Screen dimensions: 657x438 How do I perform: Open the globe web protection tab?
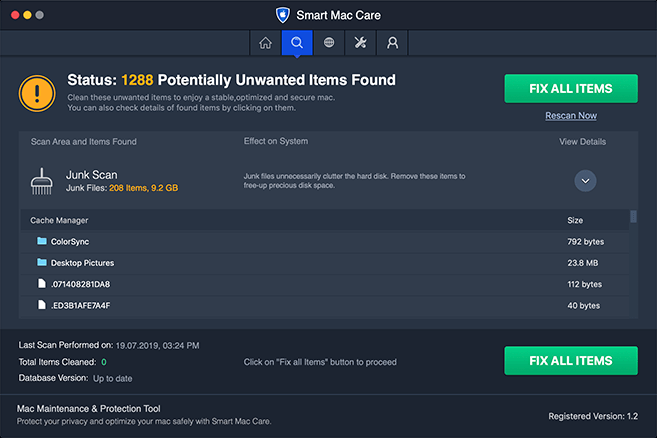tap(329, 43)
